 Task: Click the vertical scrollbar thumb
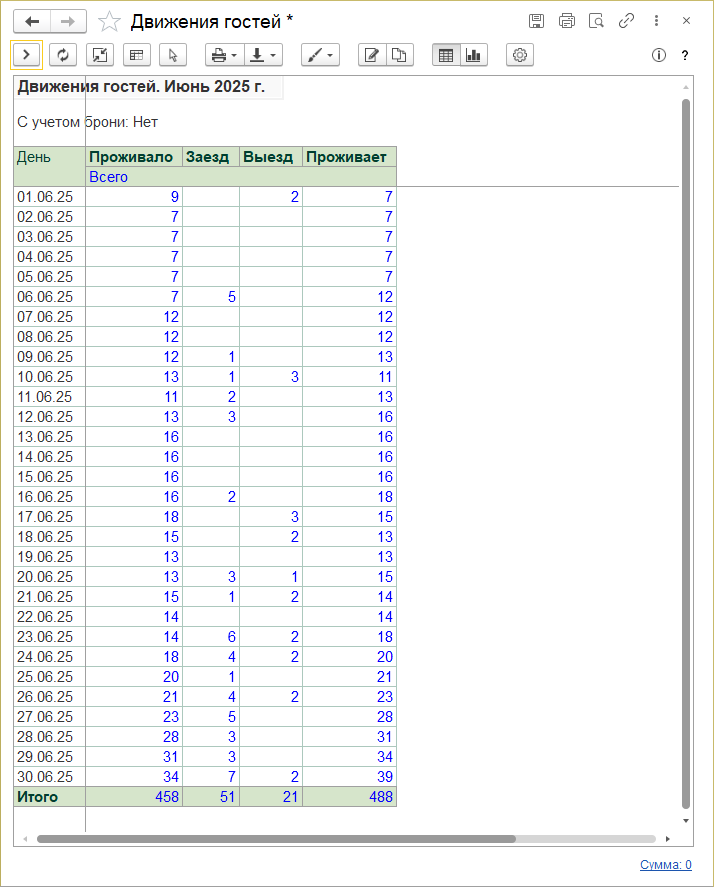click(686, 454)
